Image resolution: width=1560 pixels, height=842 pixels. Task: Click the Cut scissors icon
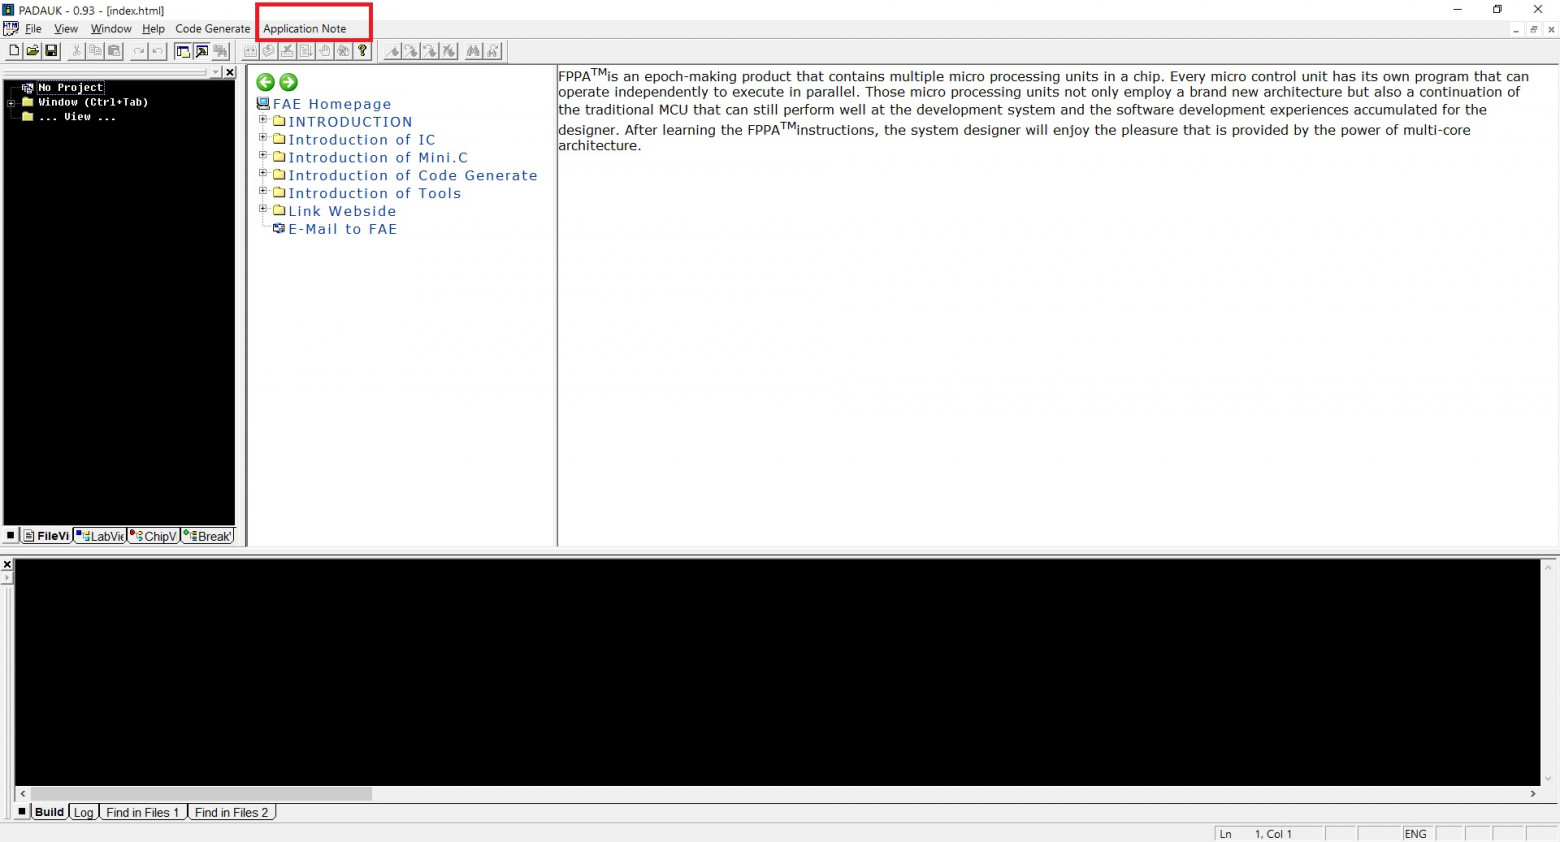[76, 51]
